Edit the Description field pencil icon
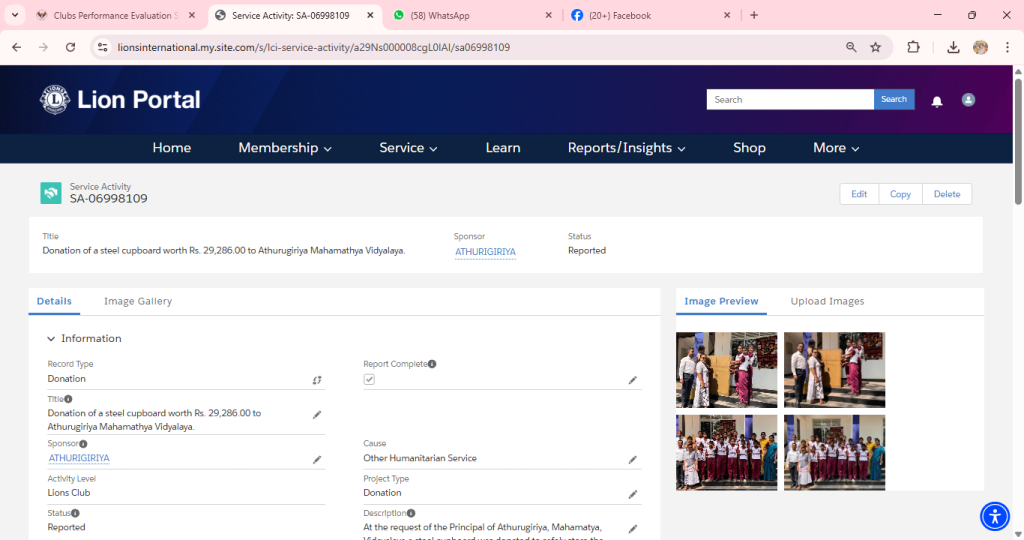The height and width of the screenshot is (540, 1024). 632,529
